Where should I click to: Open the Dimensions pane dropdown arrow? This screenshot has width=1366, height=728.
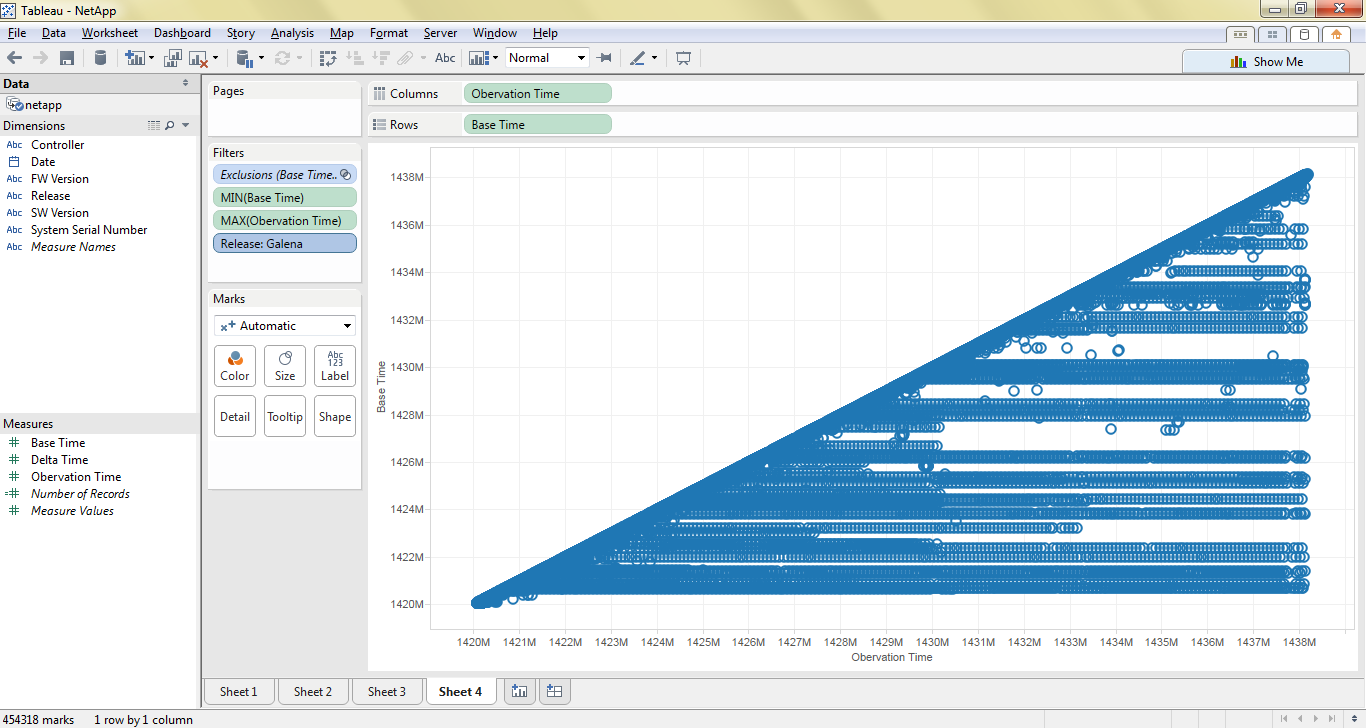[186, 126]
